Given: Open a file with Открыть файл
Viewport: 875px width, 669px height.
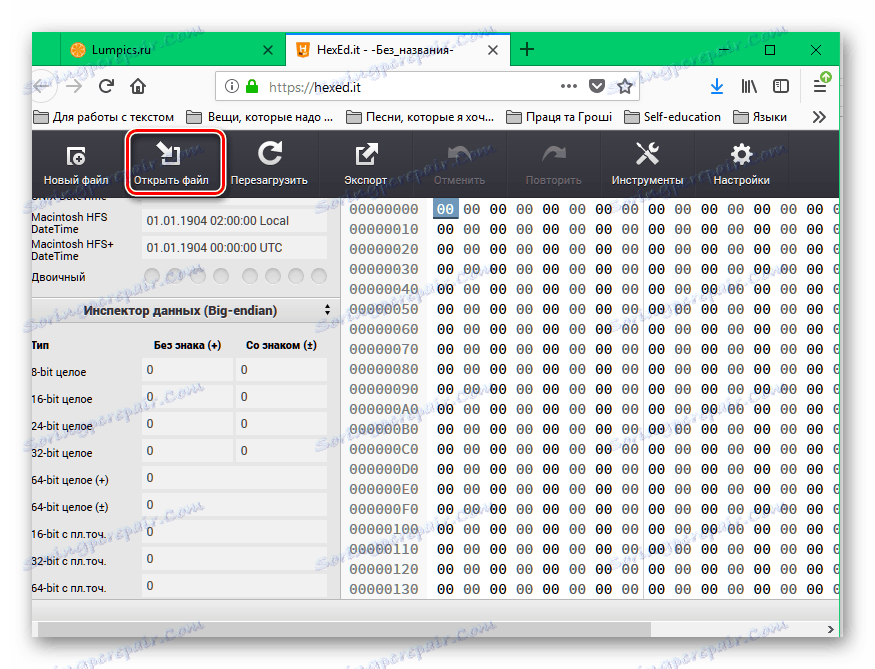Looking at the screenshot, I should [171, 163].
